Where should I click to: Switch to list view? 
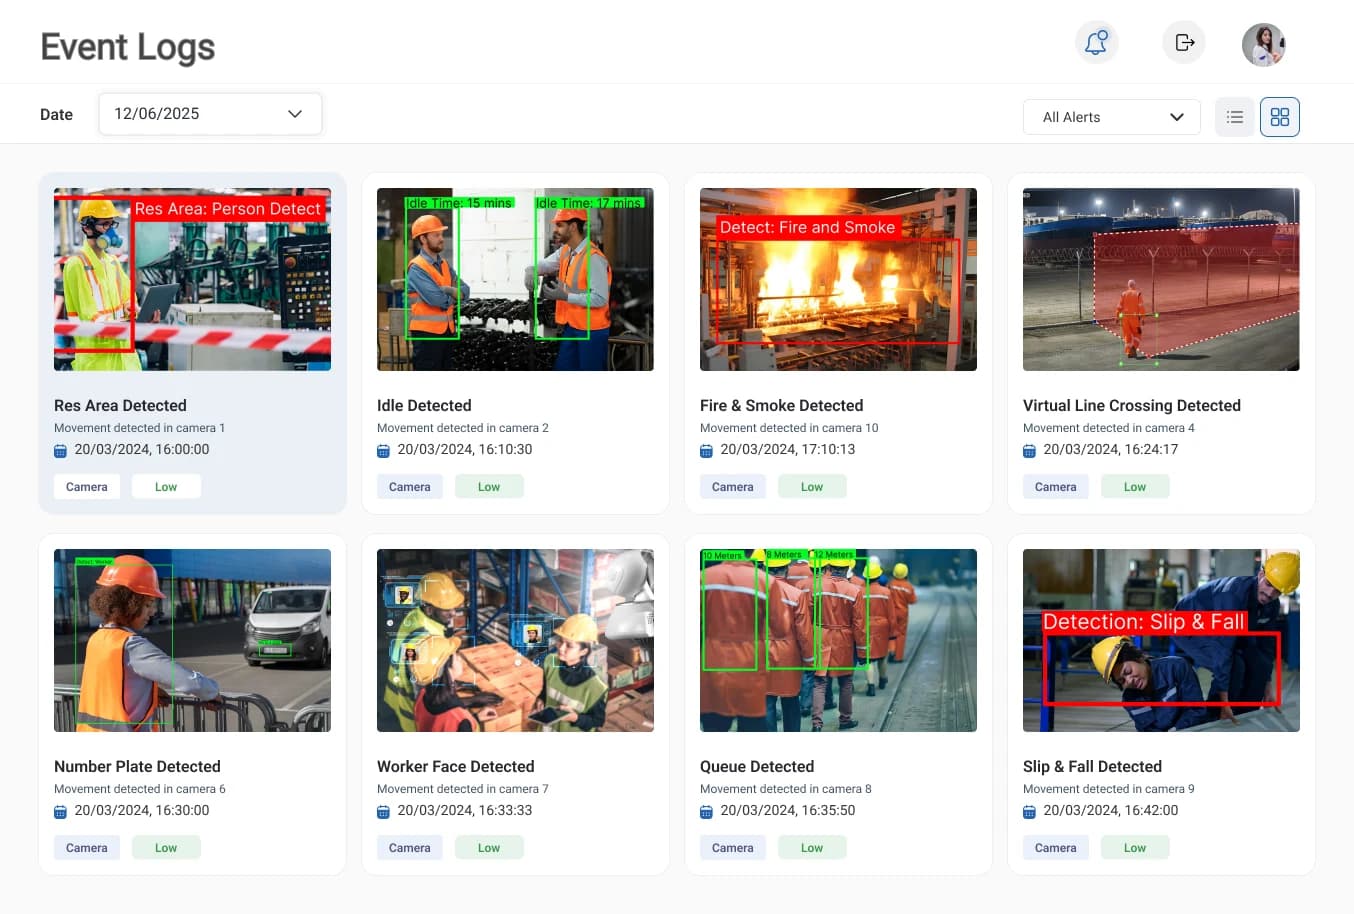pos(1234,116)
